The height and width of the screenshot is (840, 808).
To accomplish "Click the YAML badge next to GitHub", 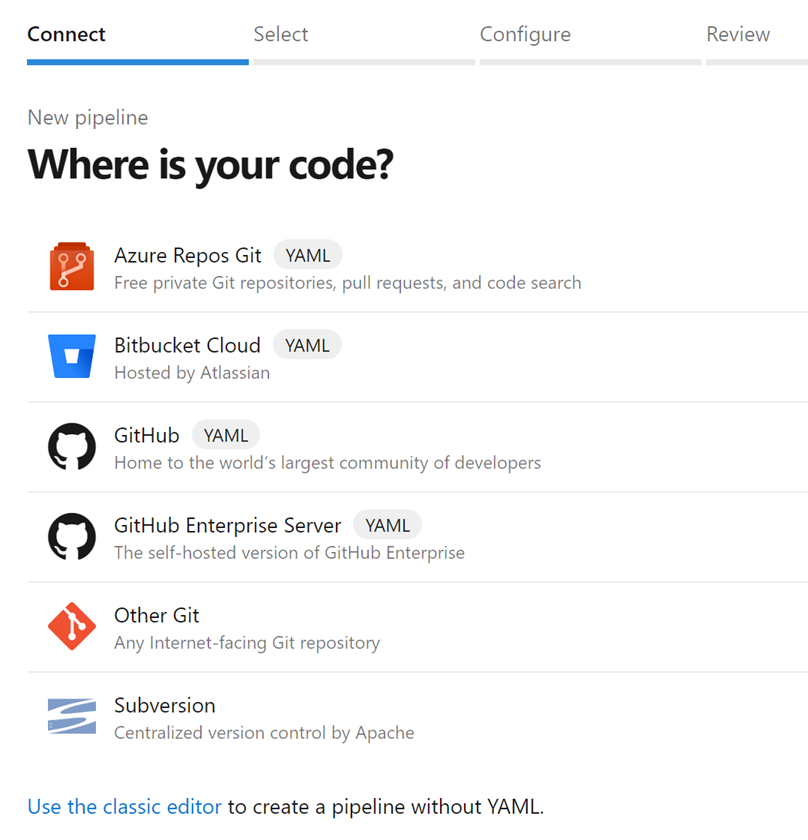I will coord(225,434).
